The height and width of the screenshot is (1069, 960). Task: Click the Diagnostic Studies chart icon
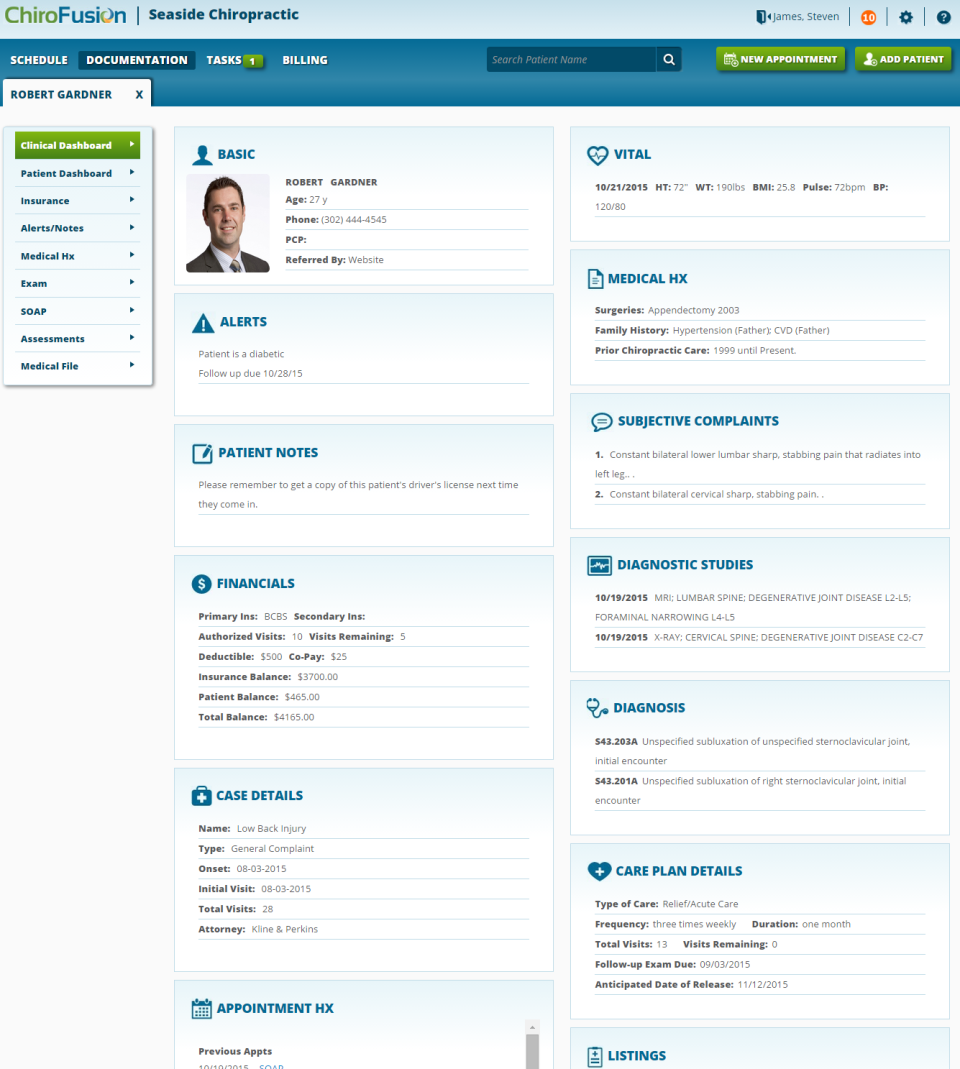(599, 565)
